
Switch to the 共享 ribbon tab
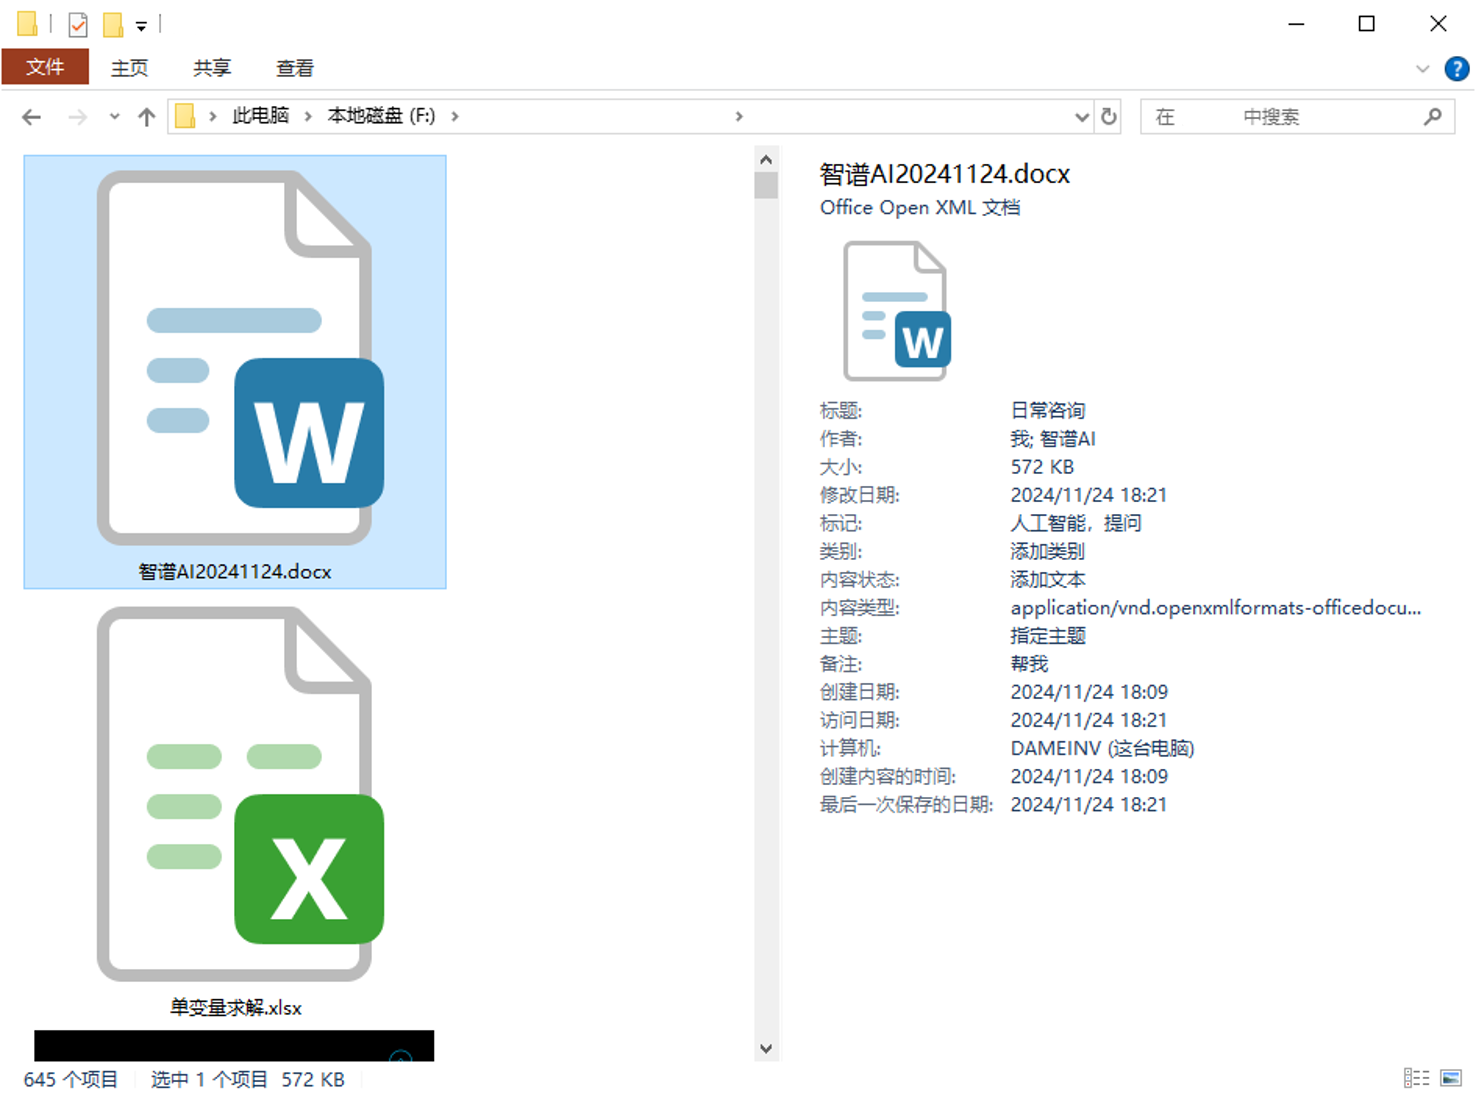point(212,68)
